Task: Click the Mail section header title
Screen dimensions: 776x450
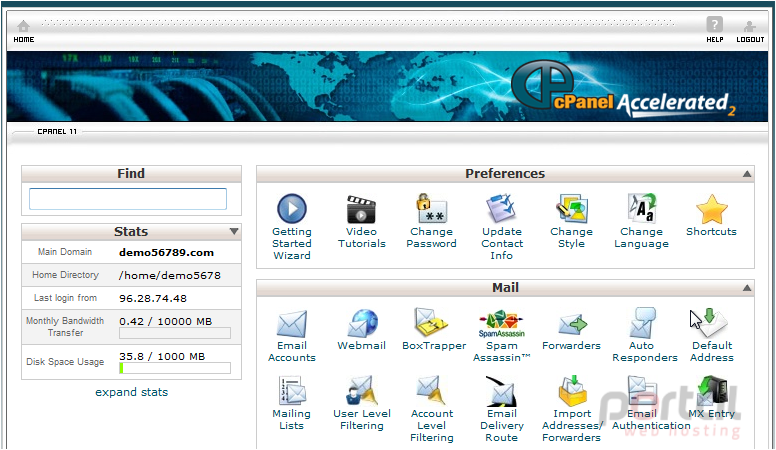Action: point(505,288)
